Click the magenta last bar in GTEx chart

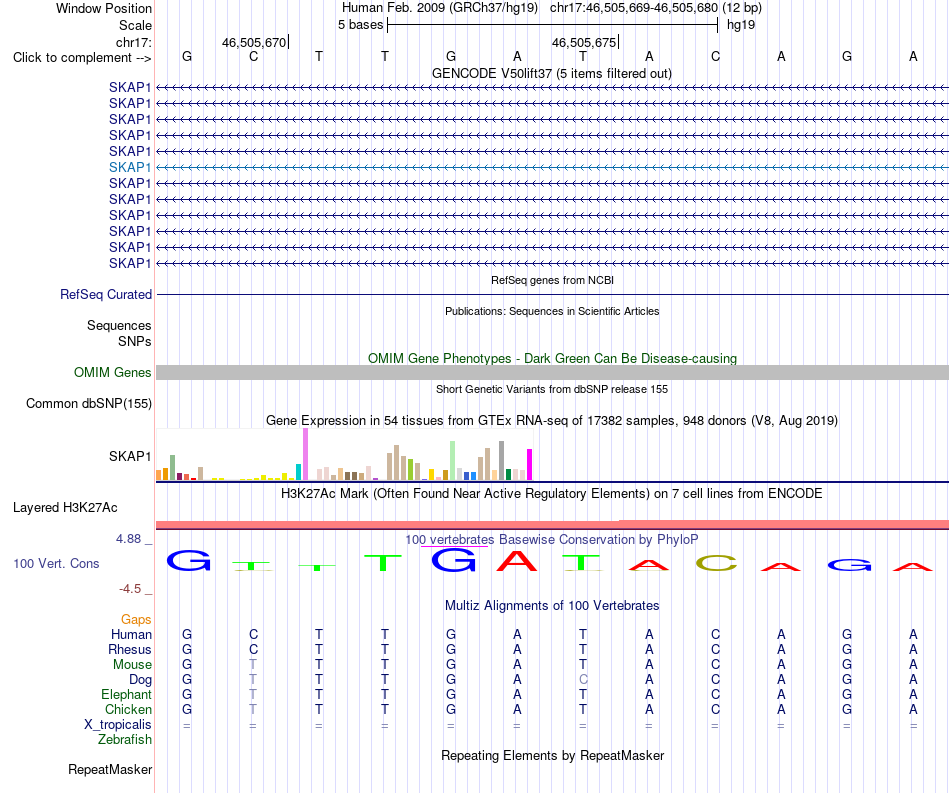530,465
